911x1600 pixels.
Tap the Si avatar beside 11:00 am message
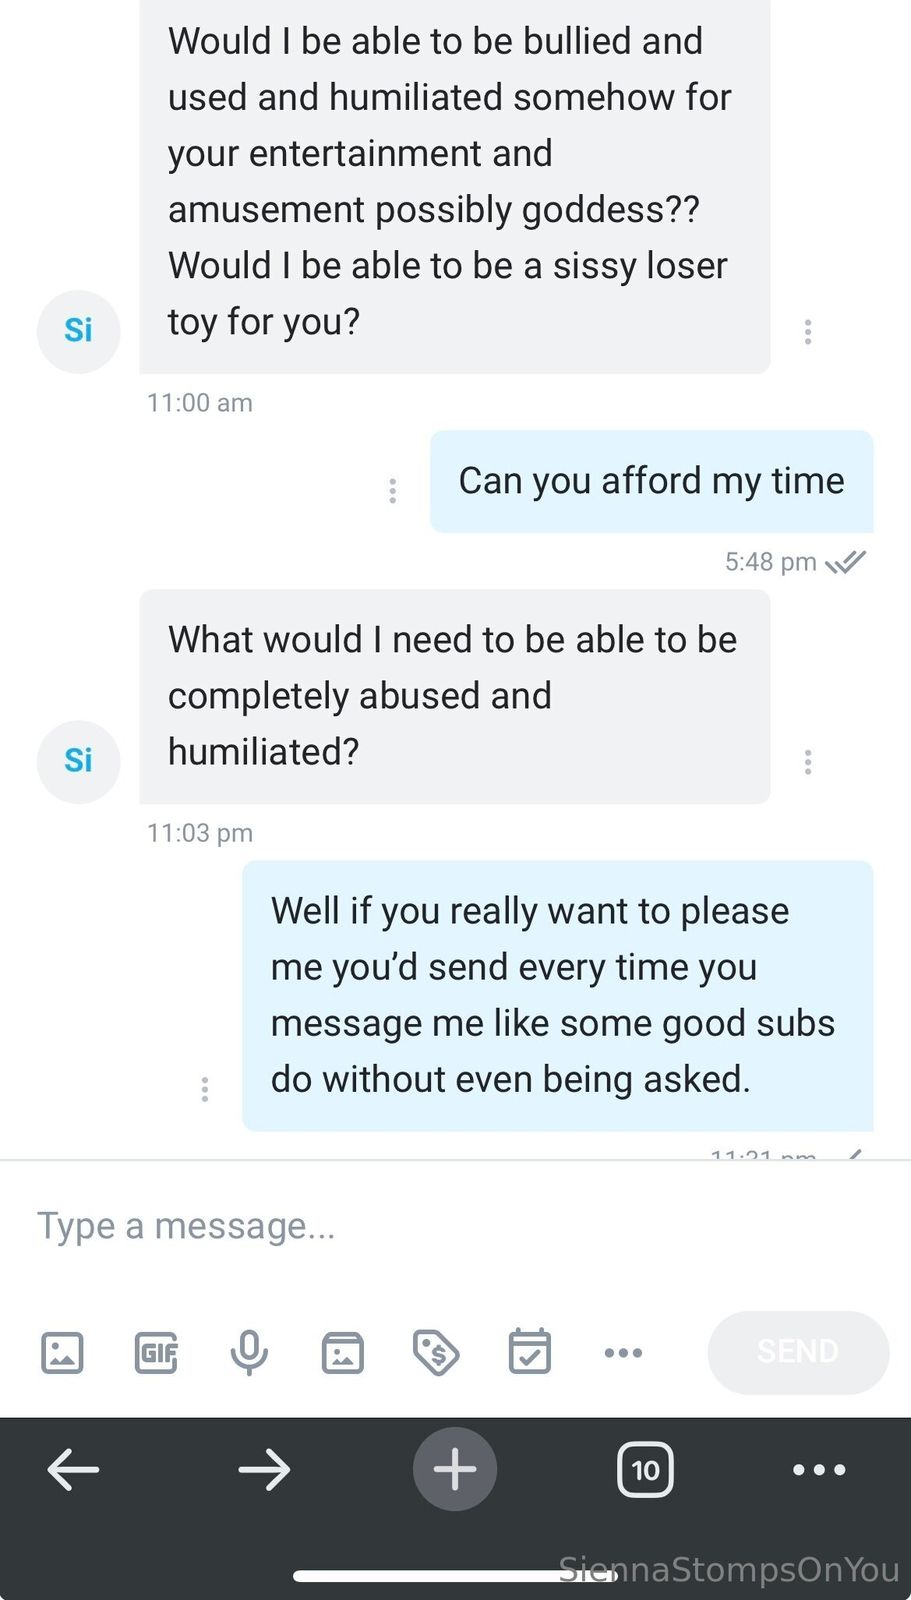tap(78, 331)
